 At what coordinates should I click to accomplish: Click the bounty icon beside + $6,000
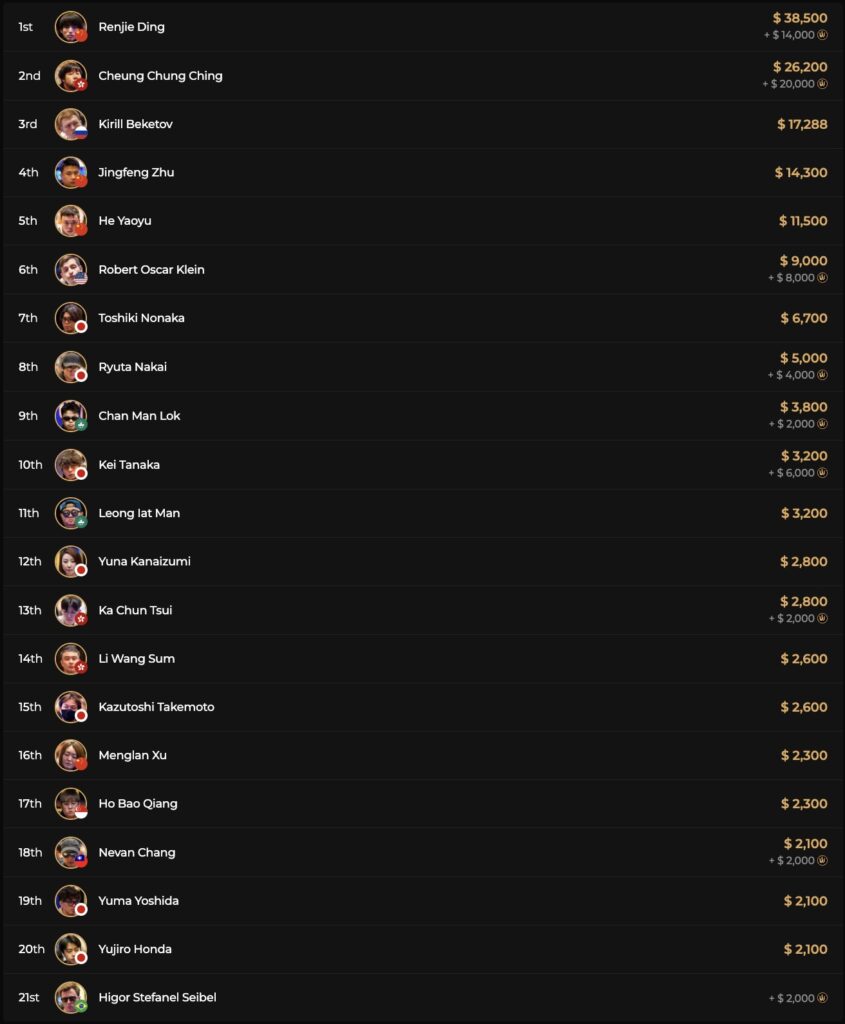[x=822, y=473]
